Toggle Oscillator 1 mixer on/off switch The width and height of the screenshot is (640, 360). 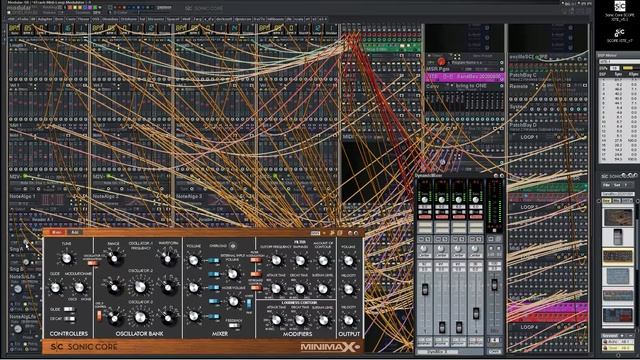point(213,260)
